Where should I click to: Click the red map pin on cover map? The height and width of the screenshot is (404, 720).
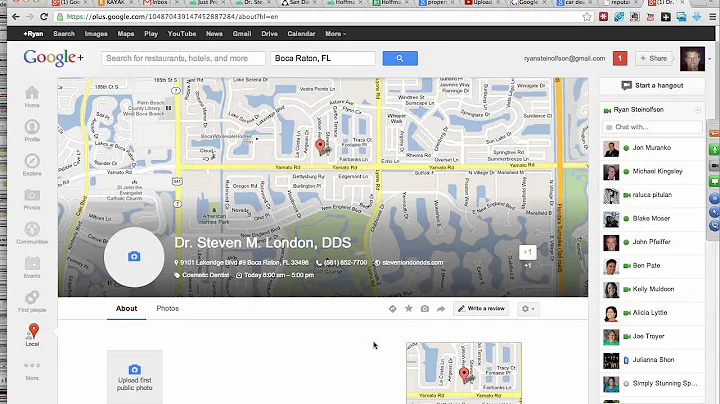[321, 146]
